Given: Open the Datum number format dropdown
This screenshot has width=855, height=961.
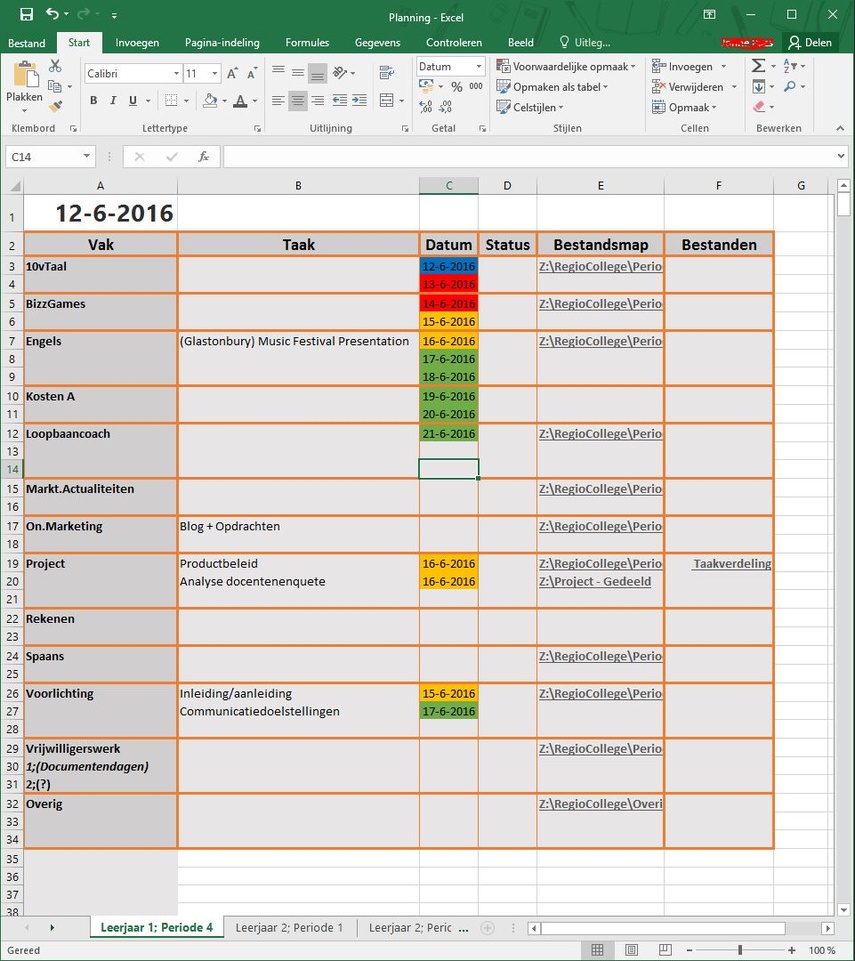Looking at the screenshot, I should [x=479, y=66].
